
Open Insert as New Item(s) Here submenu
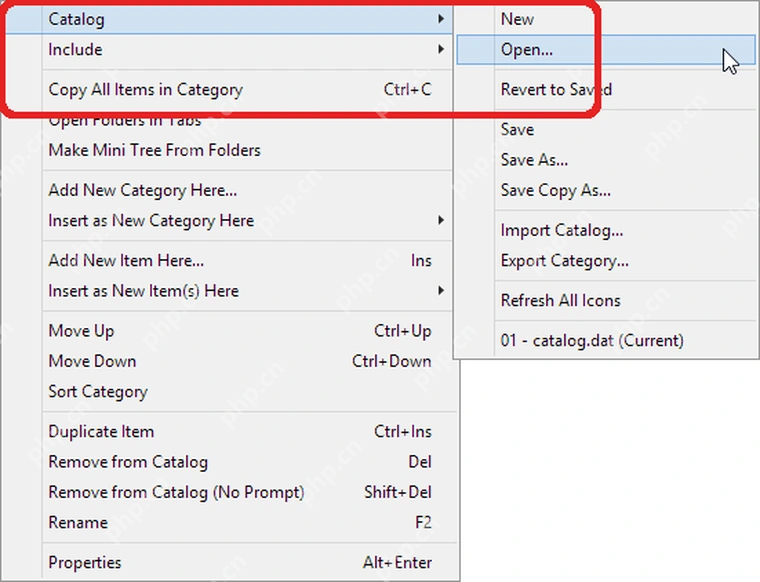227,291
